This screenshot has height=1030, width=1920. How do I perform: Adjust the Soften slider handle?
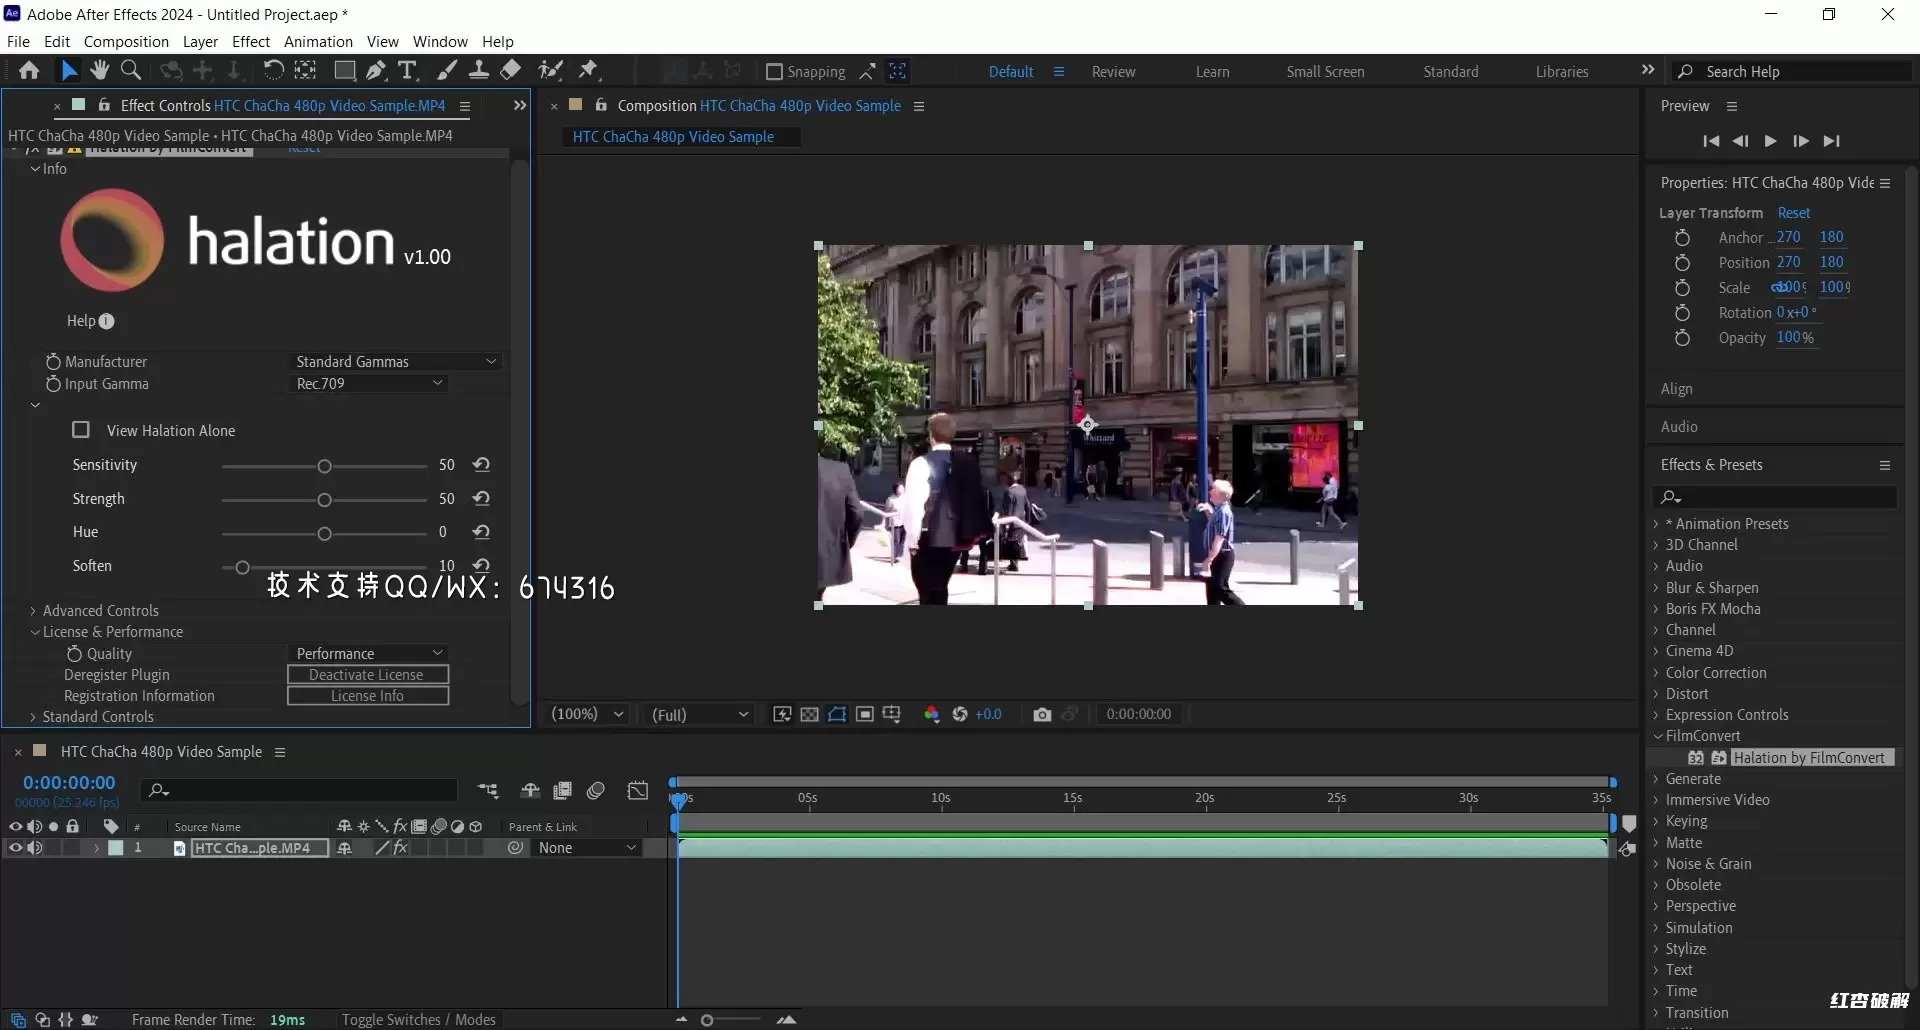click(242, 567)
